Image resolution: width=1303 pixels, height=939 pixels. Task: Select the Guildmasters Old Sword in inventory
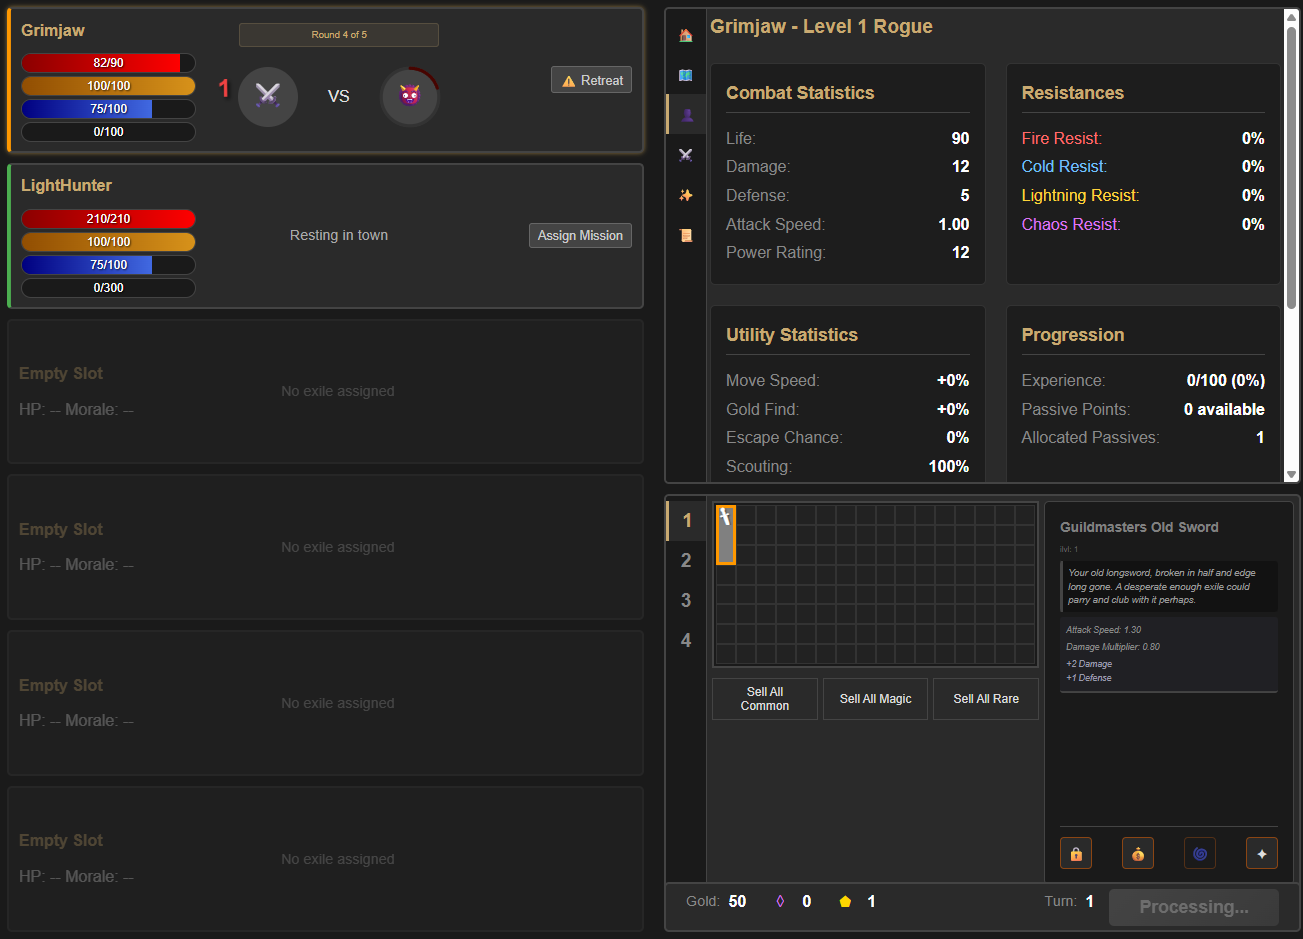[726, 535]
